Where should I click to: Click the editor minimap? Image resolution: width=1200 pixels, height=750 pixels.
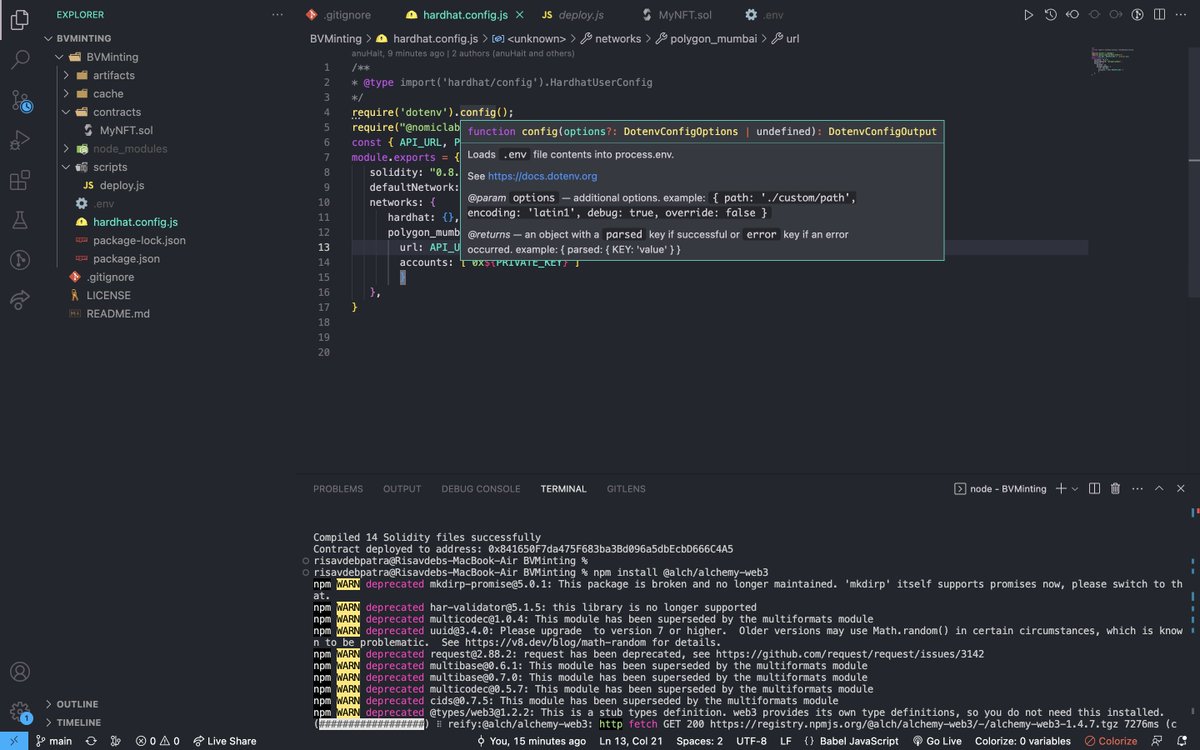coord(1115,62)
